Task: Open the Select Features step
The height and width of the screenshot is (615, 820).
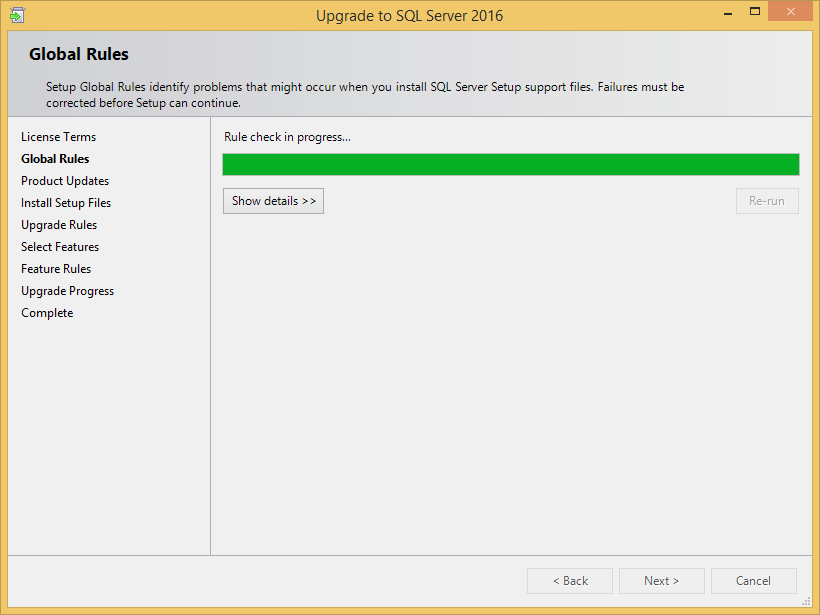Action: click(x=60, y=247)
